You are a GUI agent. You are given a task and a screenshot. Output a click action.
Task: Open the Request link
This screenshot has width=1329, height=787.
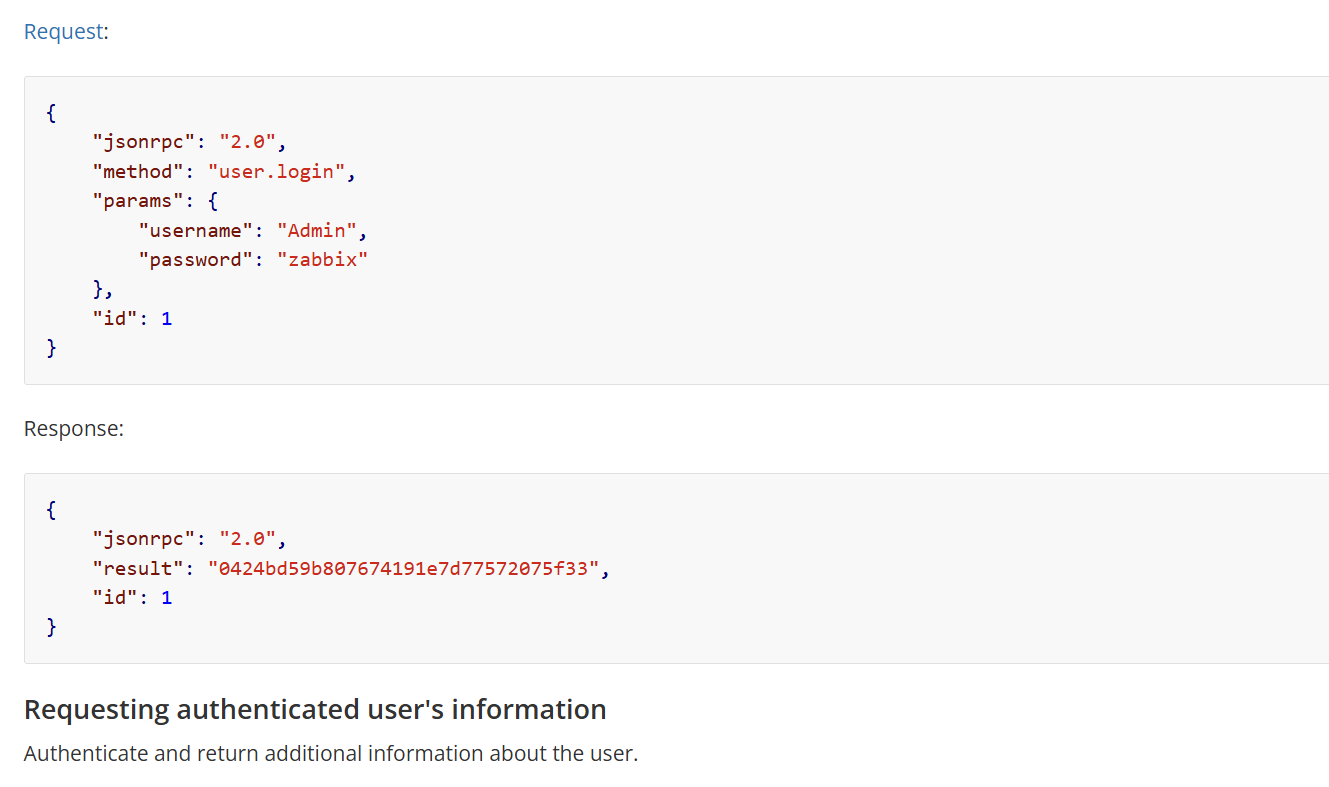pos(63,31)
